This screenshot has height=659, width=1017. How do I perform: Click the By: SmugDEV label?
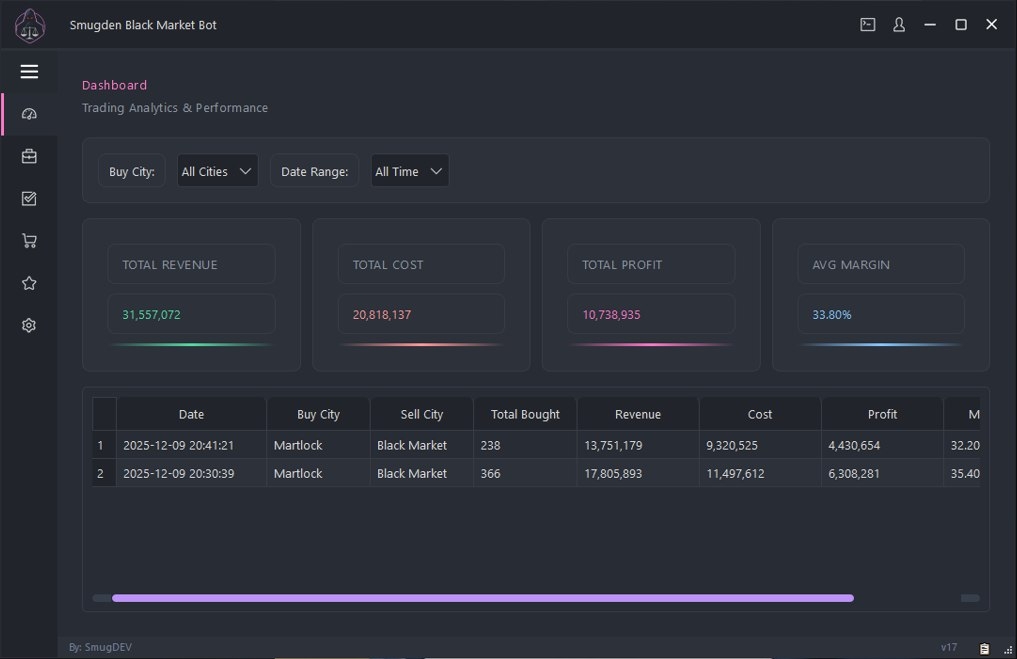pos(100,647)
